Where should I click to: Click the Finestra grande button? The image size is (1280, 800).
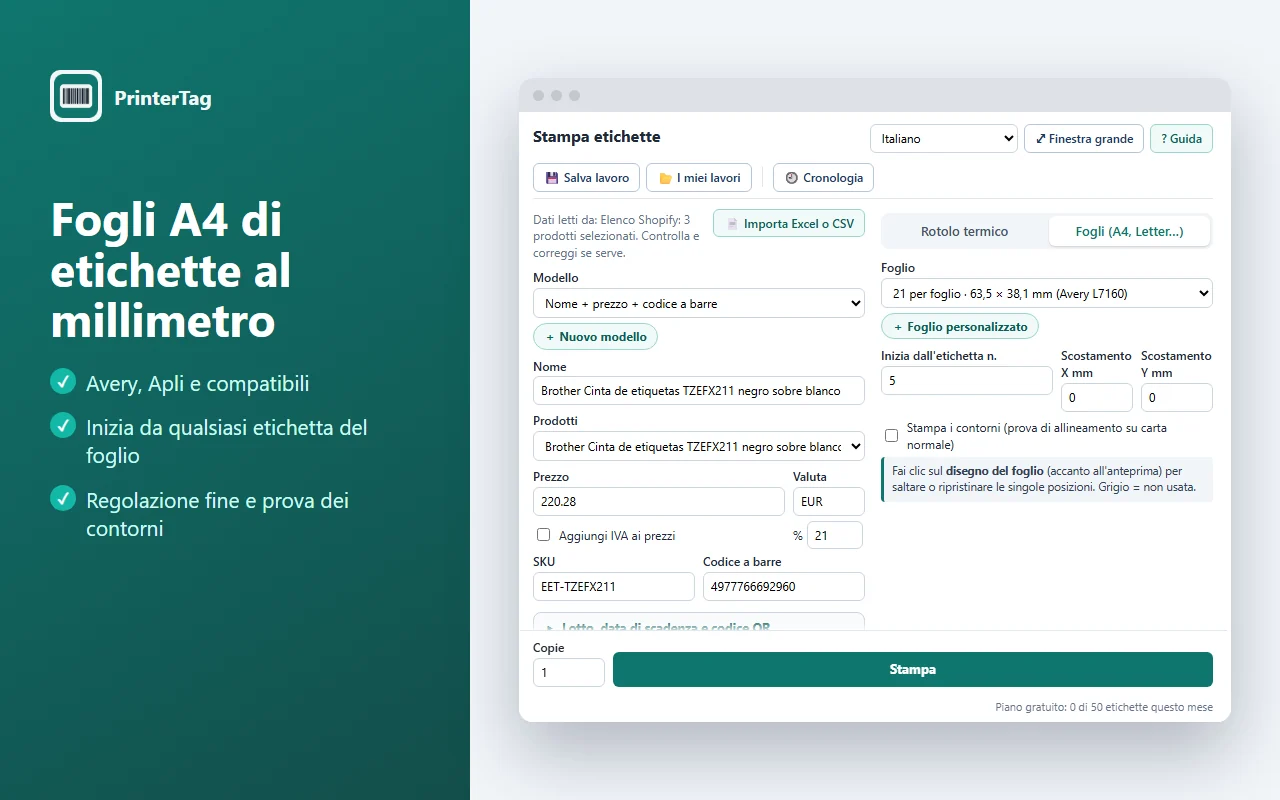(1084, 139)
